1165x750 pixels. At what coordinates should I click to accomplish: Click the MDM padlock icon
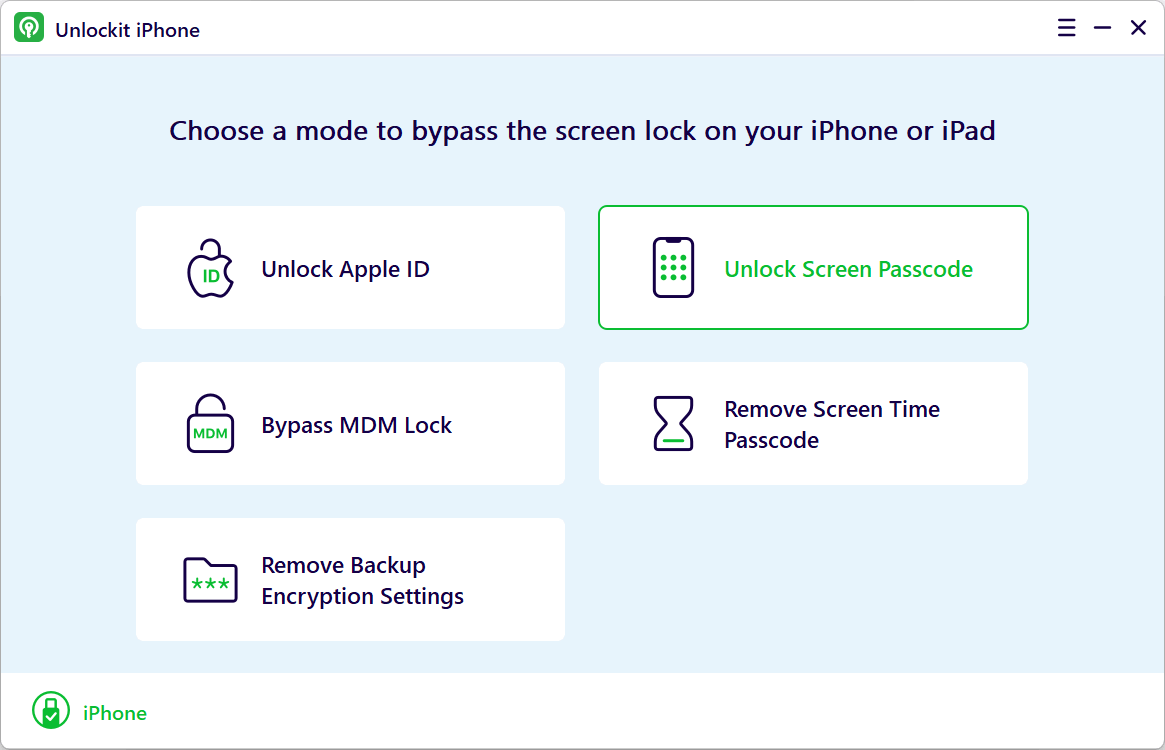pyautogui.click(x=210, y=424)
